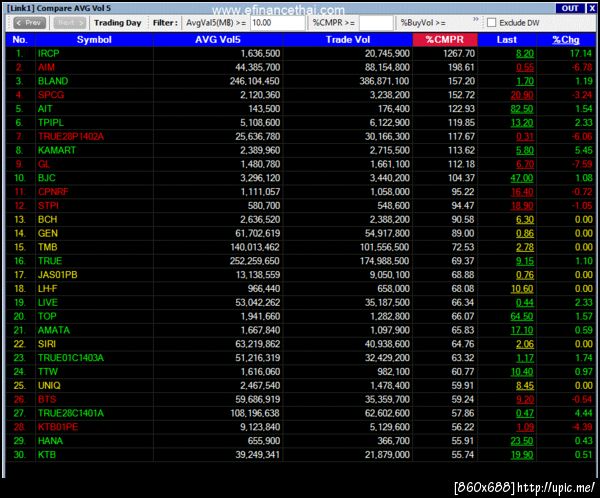
Task: Select the TRUE28P1402A symbol row
Action: (300, 137)
